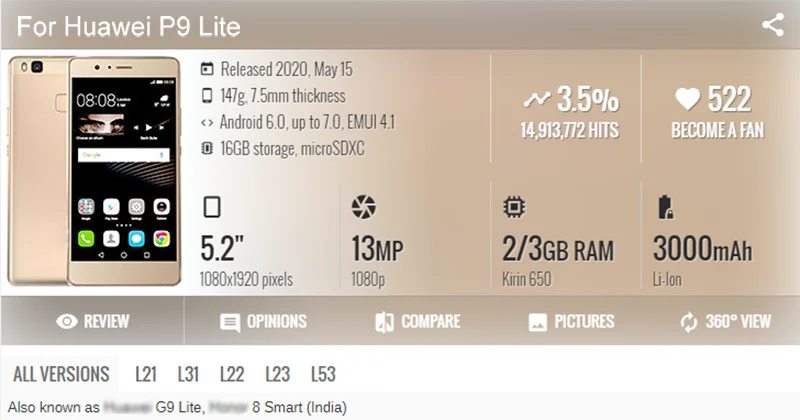The width and height of the screenshot is (800, 420).
Task: View phone Pictures
Action: click(570, 322)
